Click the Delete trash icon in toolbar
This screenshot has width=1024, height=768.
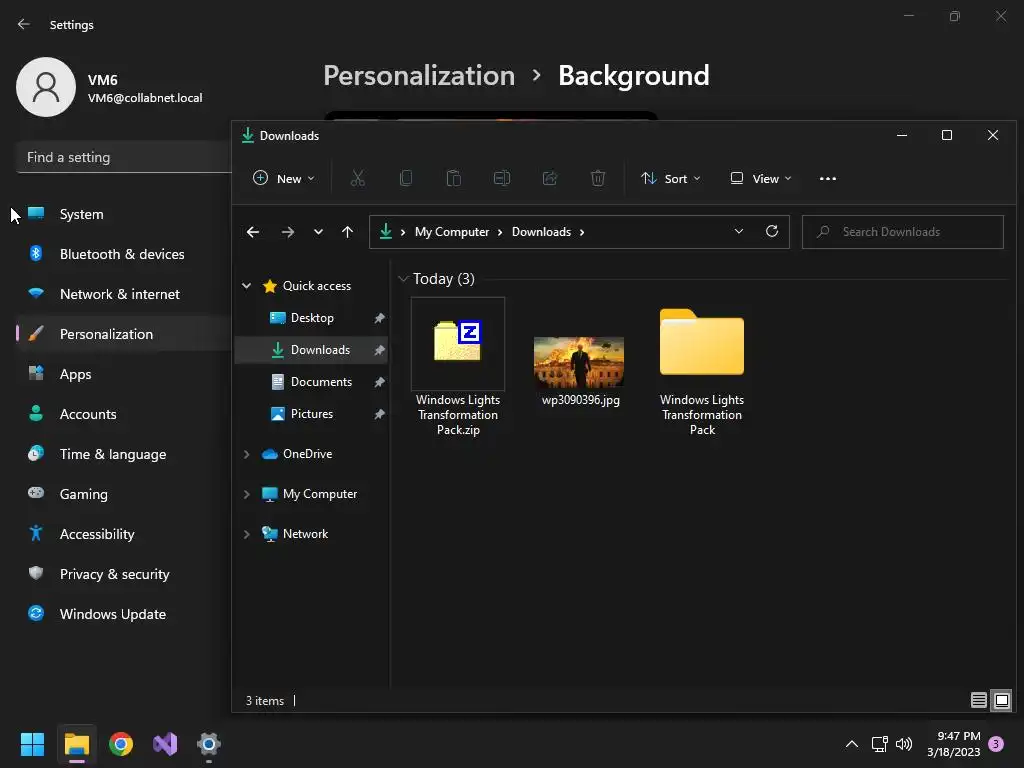[x=598, y=178]
